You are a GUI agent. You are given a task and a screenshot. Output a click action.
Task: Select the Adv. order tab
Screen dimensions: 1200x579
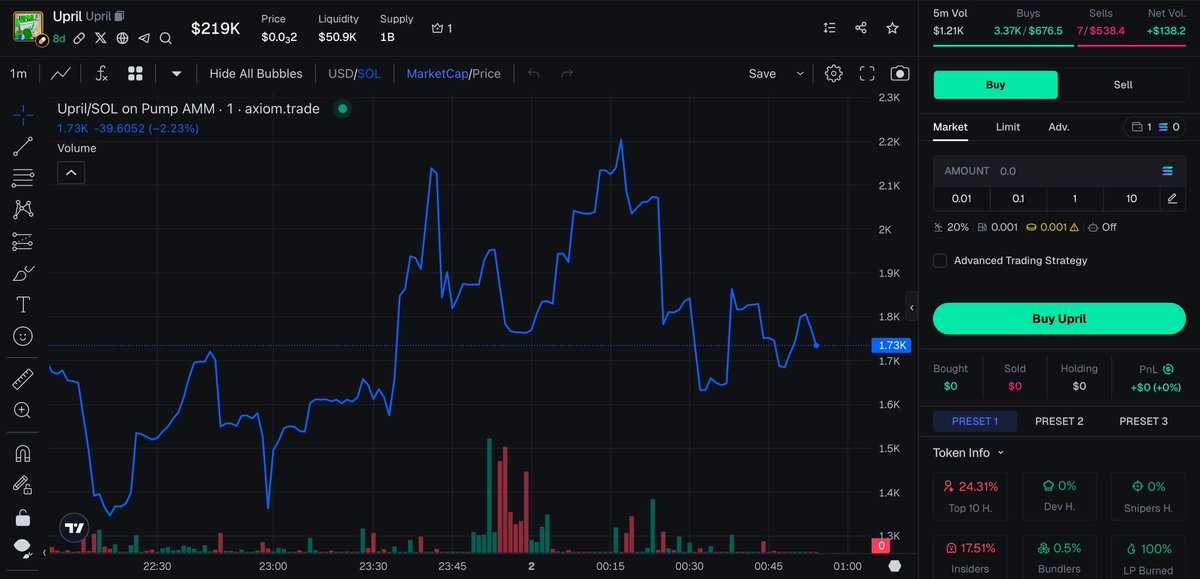(1059, 127)
